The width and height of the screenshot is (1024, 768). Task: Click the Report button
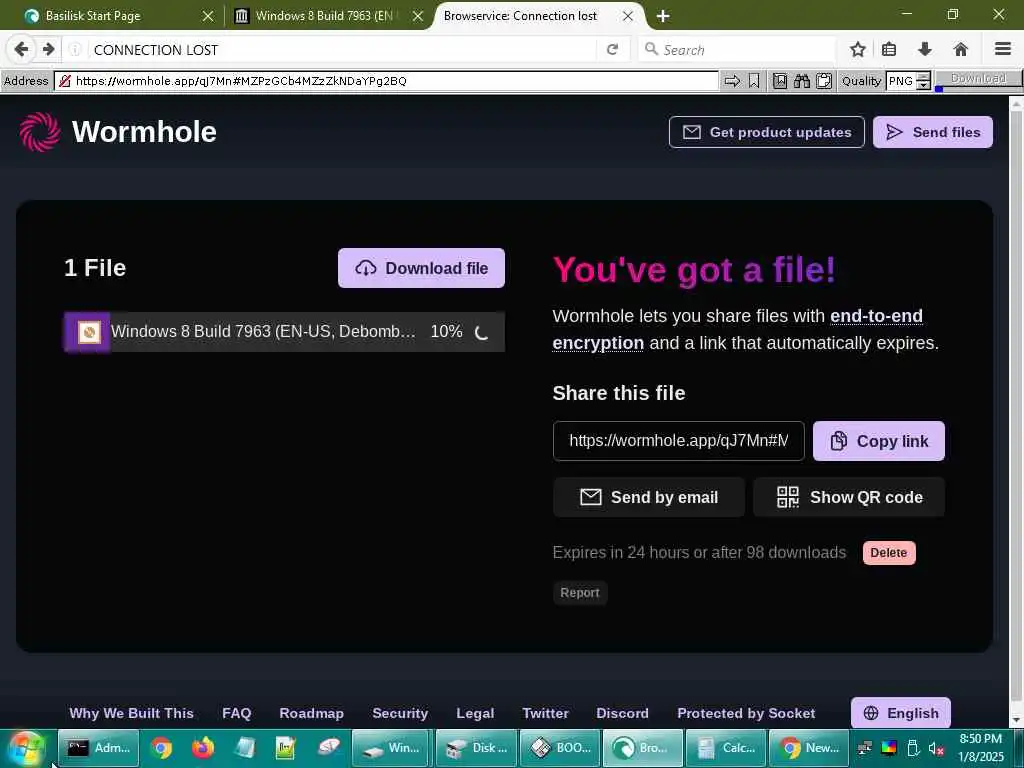580,593
